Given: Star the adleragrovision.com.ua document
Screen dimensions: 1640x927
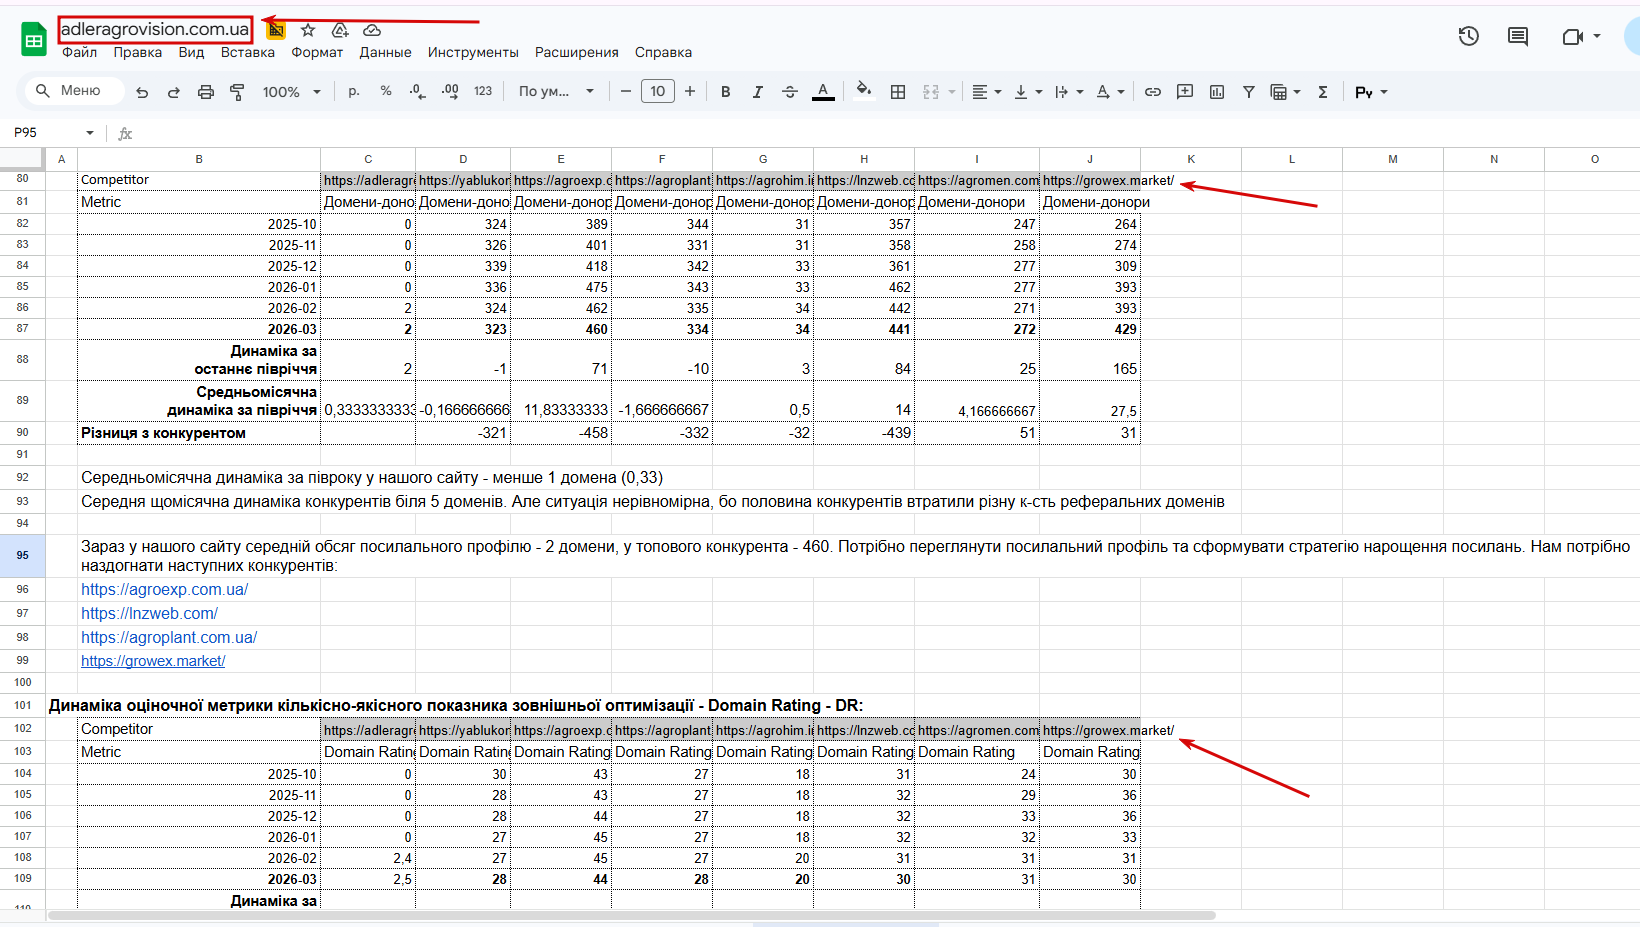Looking at the screenshot, I should tap(308, 30).
